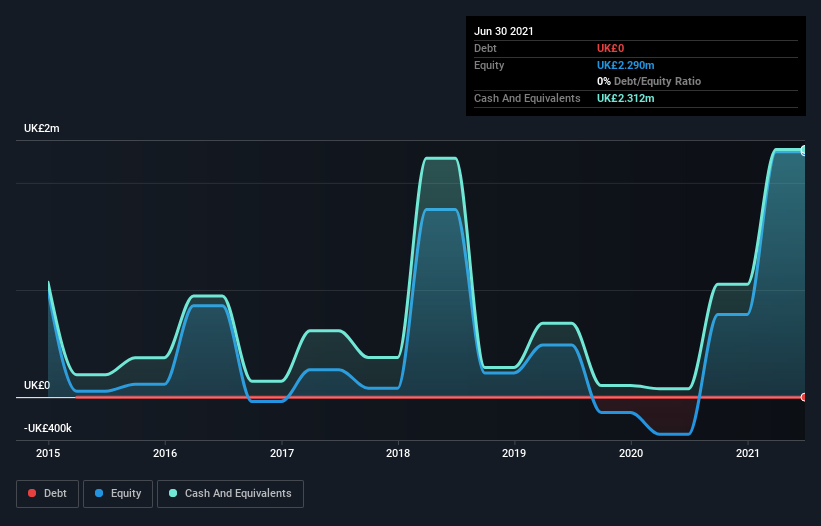Click Cash And Equivalents label in tooltip
The image size is (821, 526).
tap(527, 98)
